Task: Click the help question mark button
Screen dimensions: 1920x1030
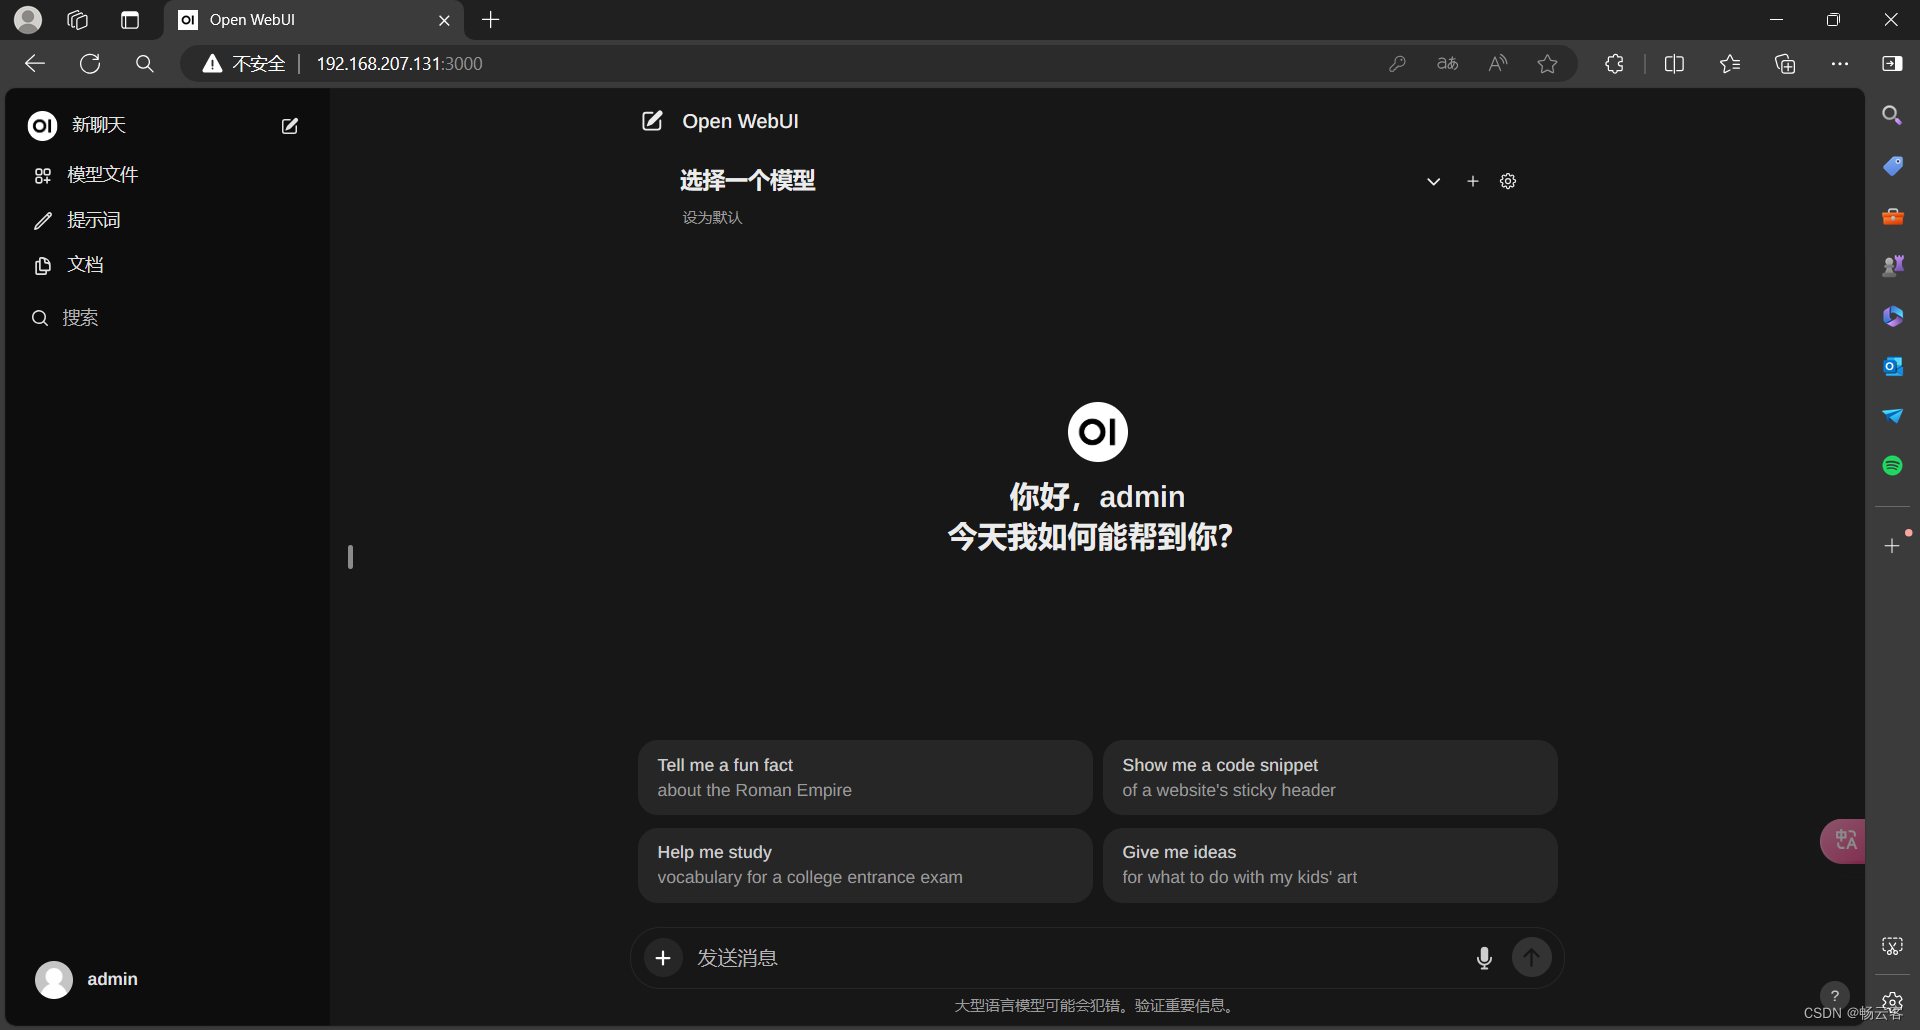Action: coord(1834,996)
